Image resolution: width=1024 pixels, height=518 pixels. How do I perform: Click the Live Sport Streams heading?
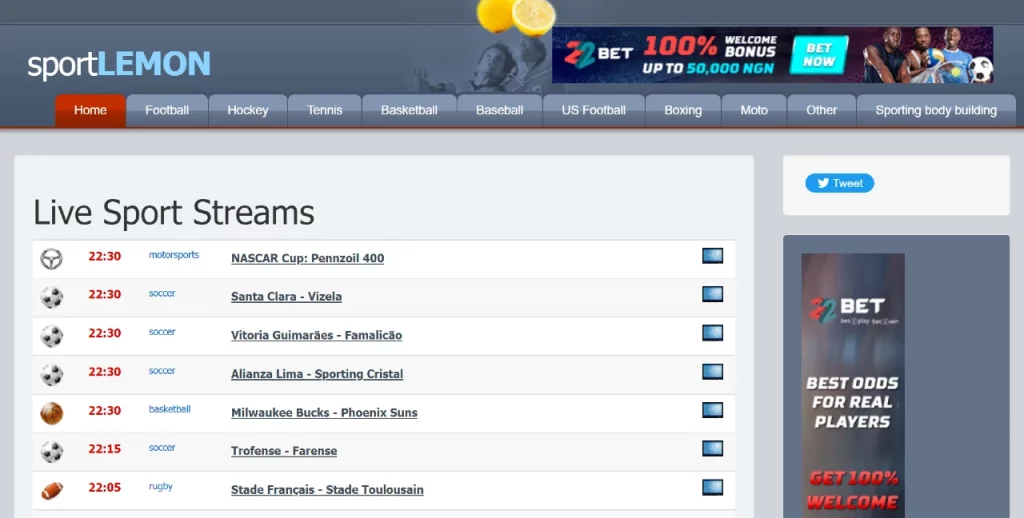[174, 213]
